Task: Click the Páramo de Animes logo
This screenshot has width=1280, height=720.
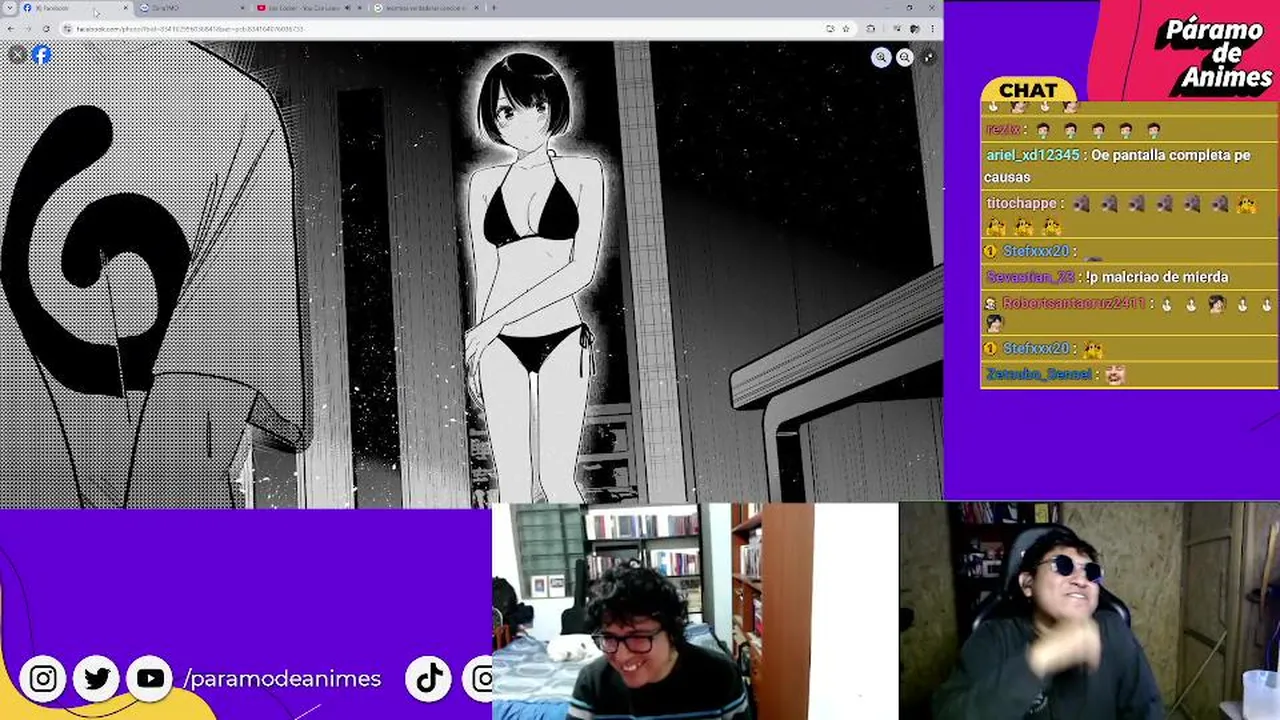Action: click(x=1214, y=56)
